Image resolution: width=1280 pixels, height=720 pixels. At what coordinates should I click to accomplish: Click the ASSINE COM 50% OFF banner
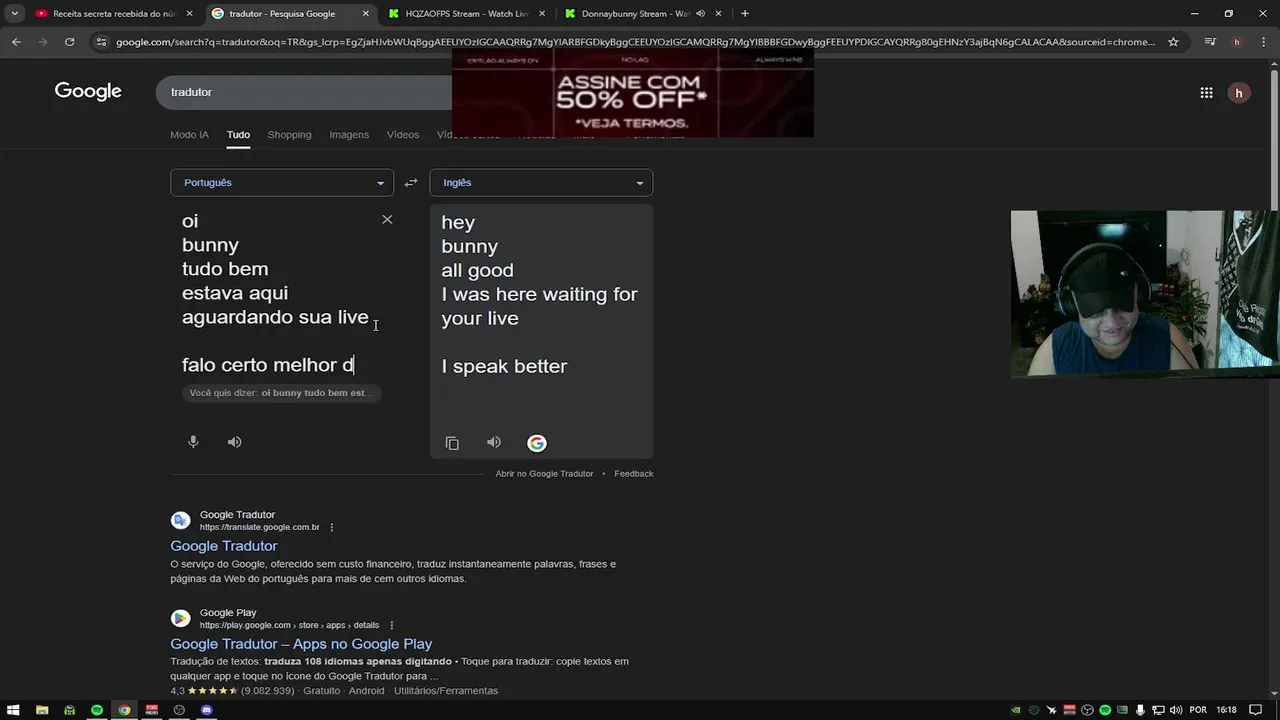coord(632,93)
